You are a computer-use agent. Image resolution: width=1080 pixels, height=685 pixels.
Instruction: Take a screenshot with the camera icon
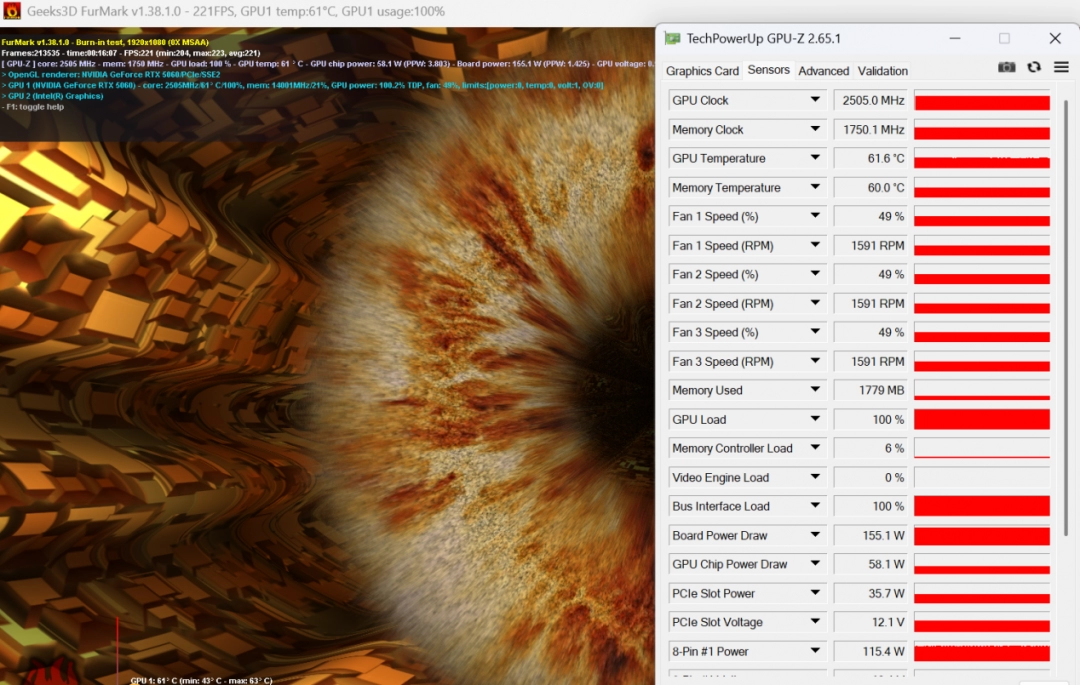click(x=1006, y=67)
